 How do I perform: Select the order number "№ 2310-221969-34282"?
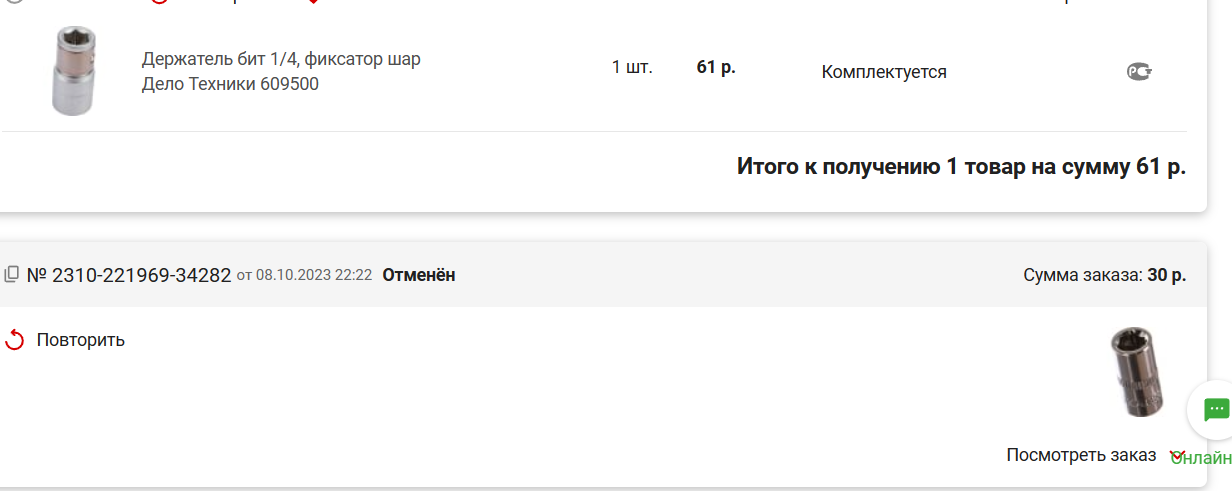(129, 274)
